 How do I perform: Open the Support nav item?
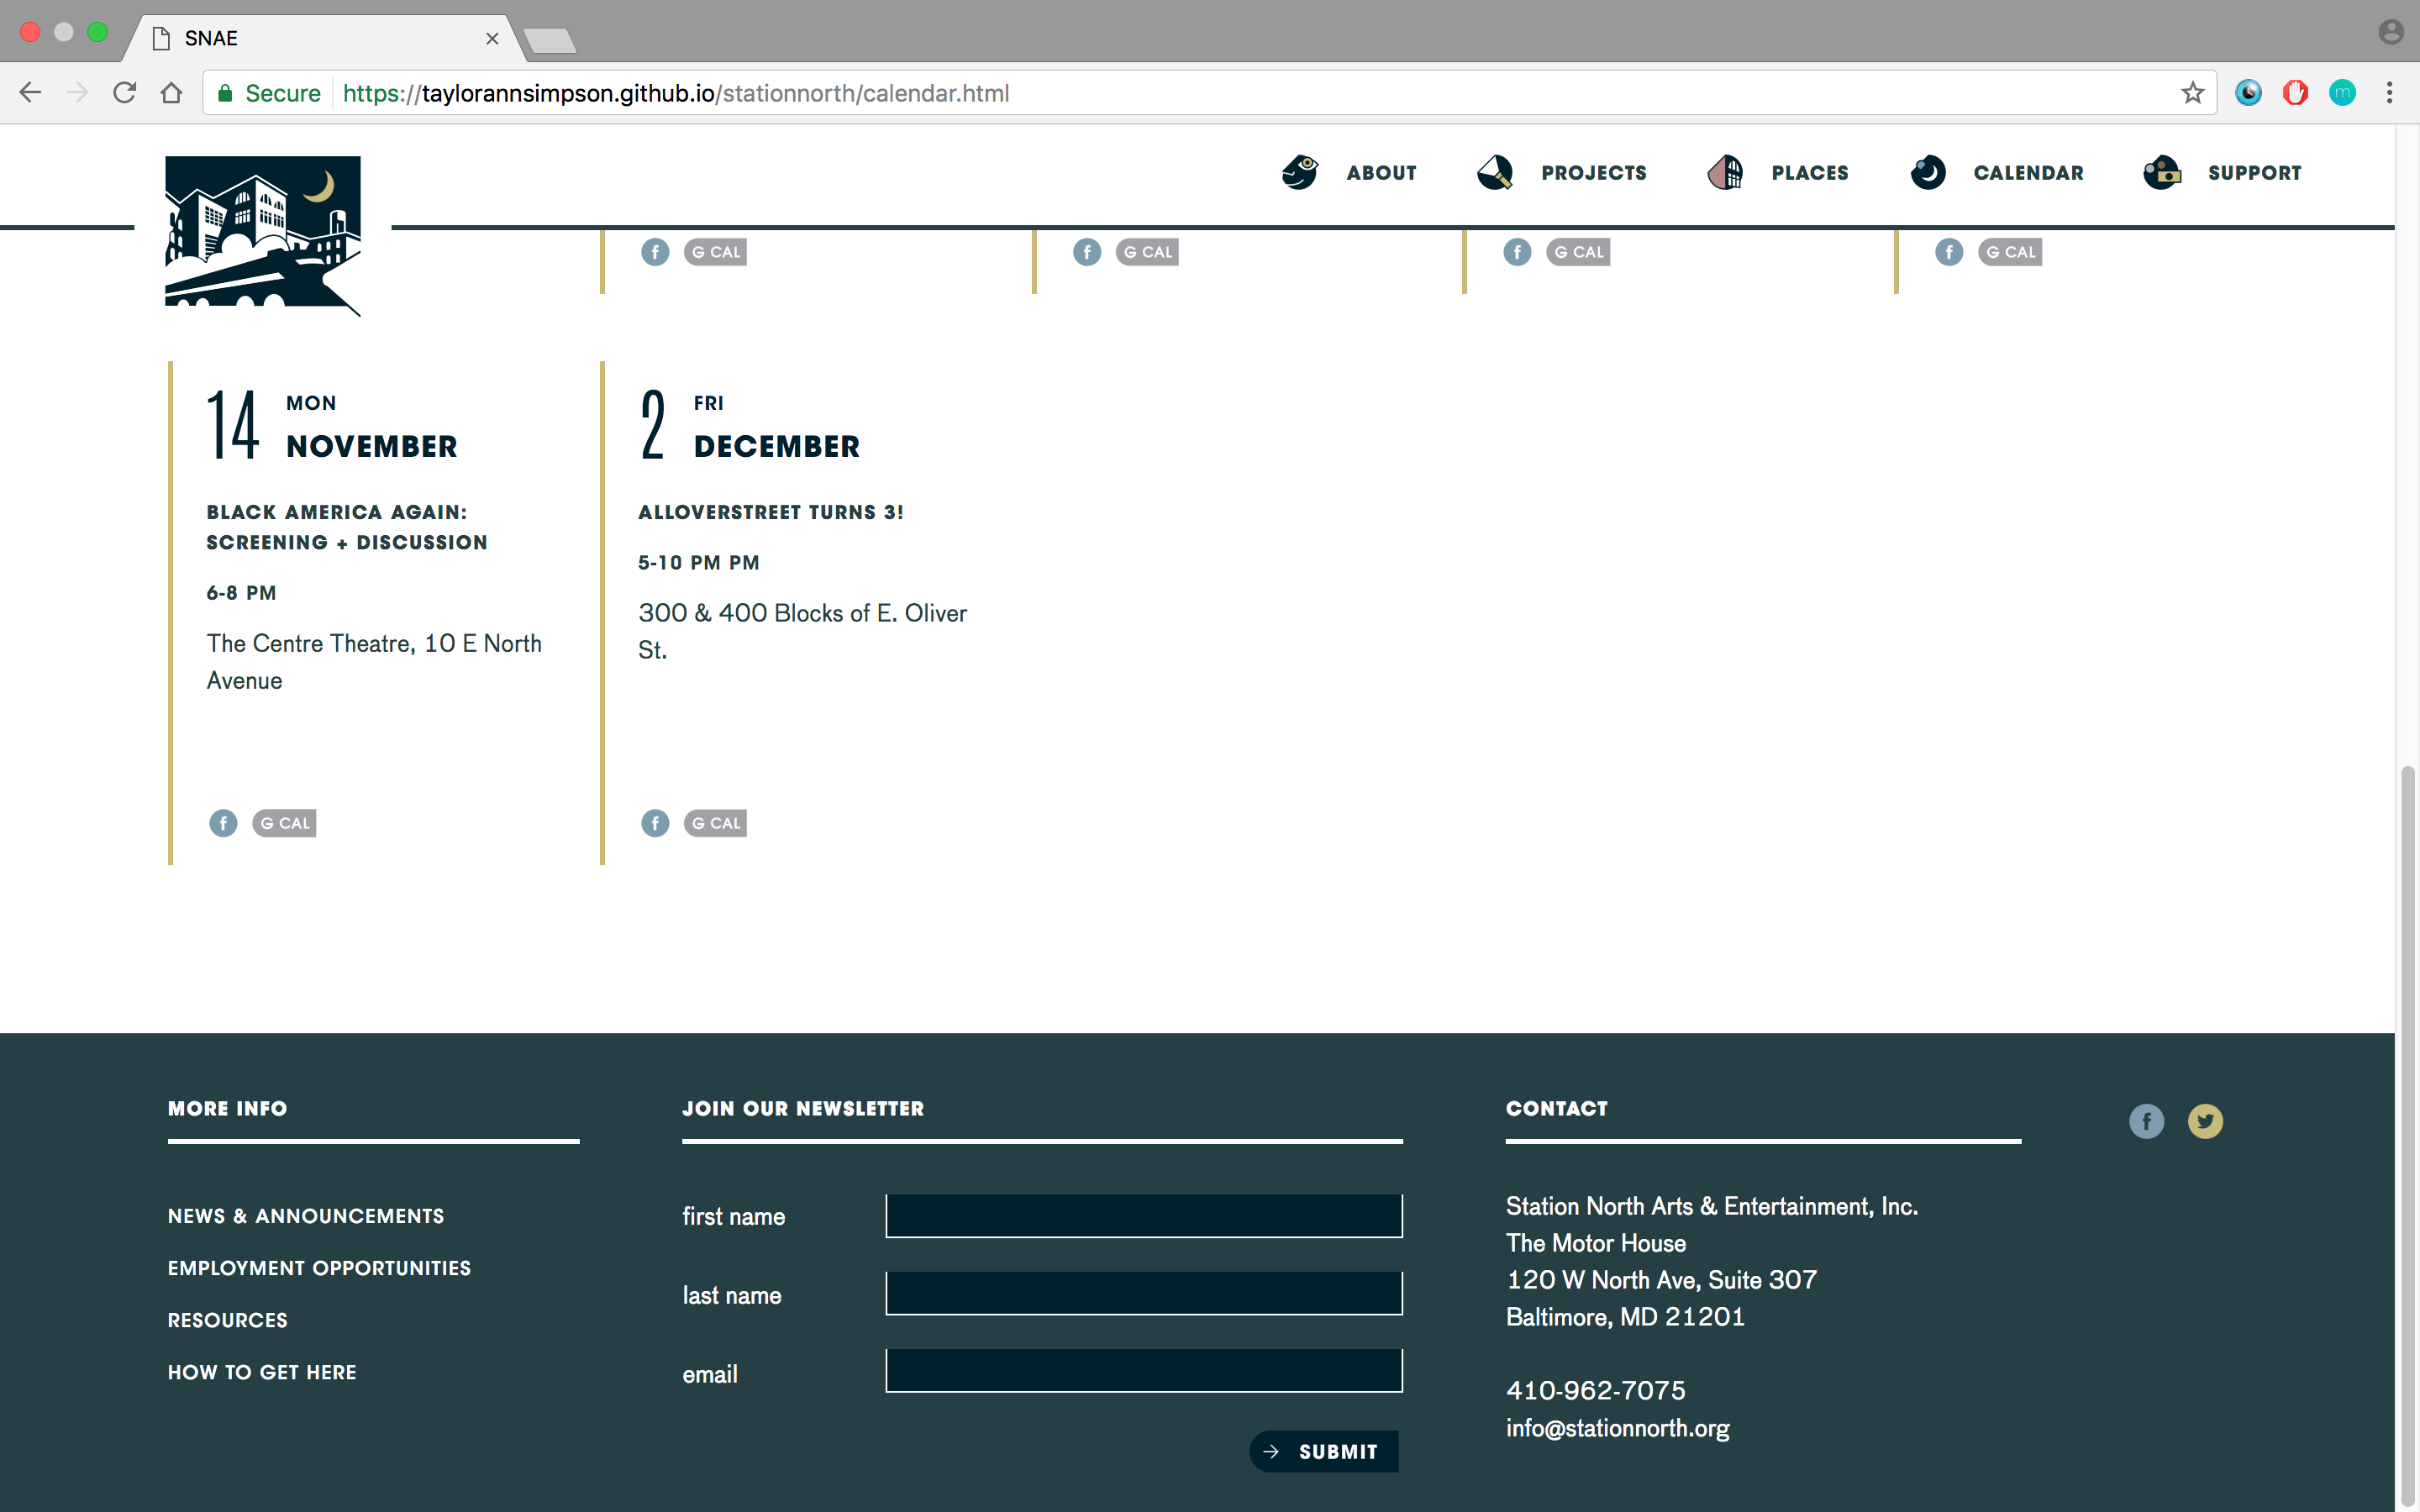point(2254,173)
